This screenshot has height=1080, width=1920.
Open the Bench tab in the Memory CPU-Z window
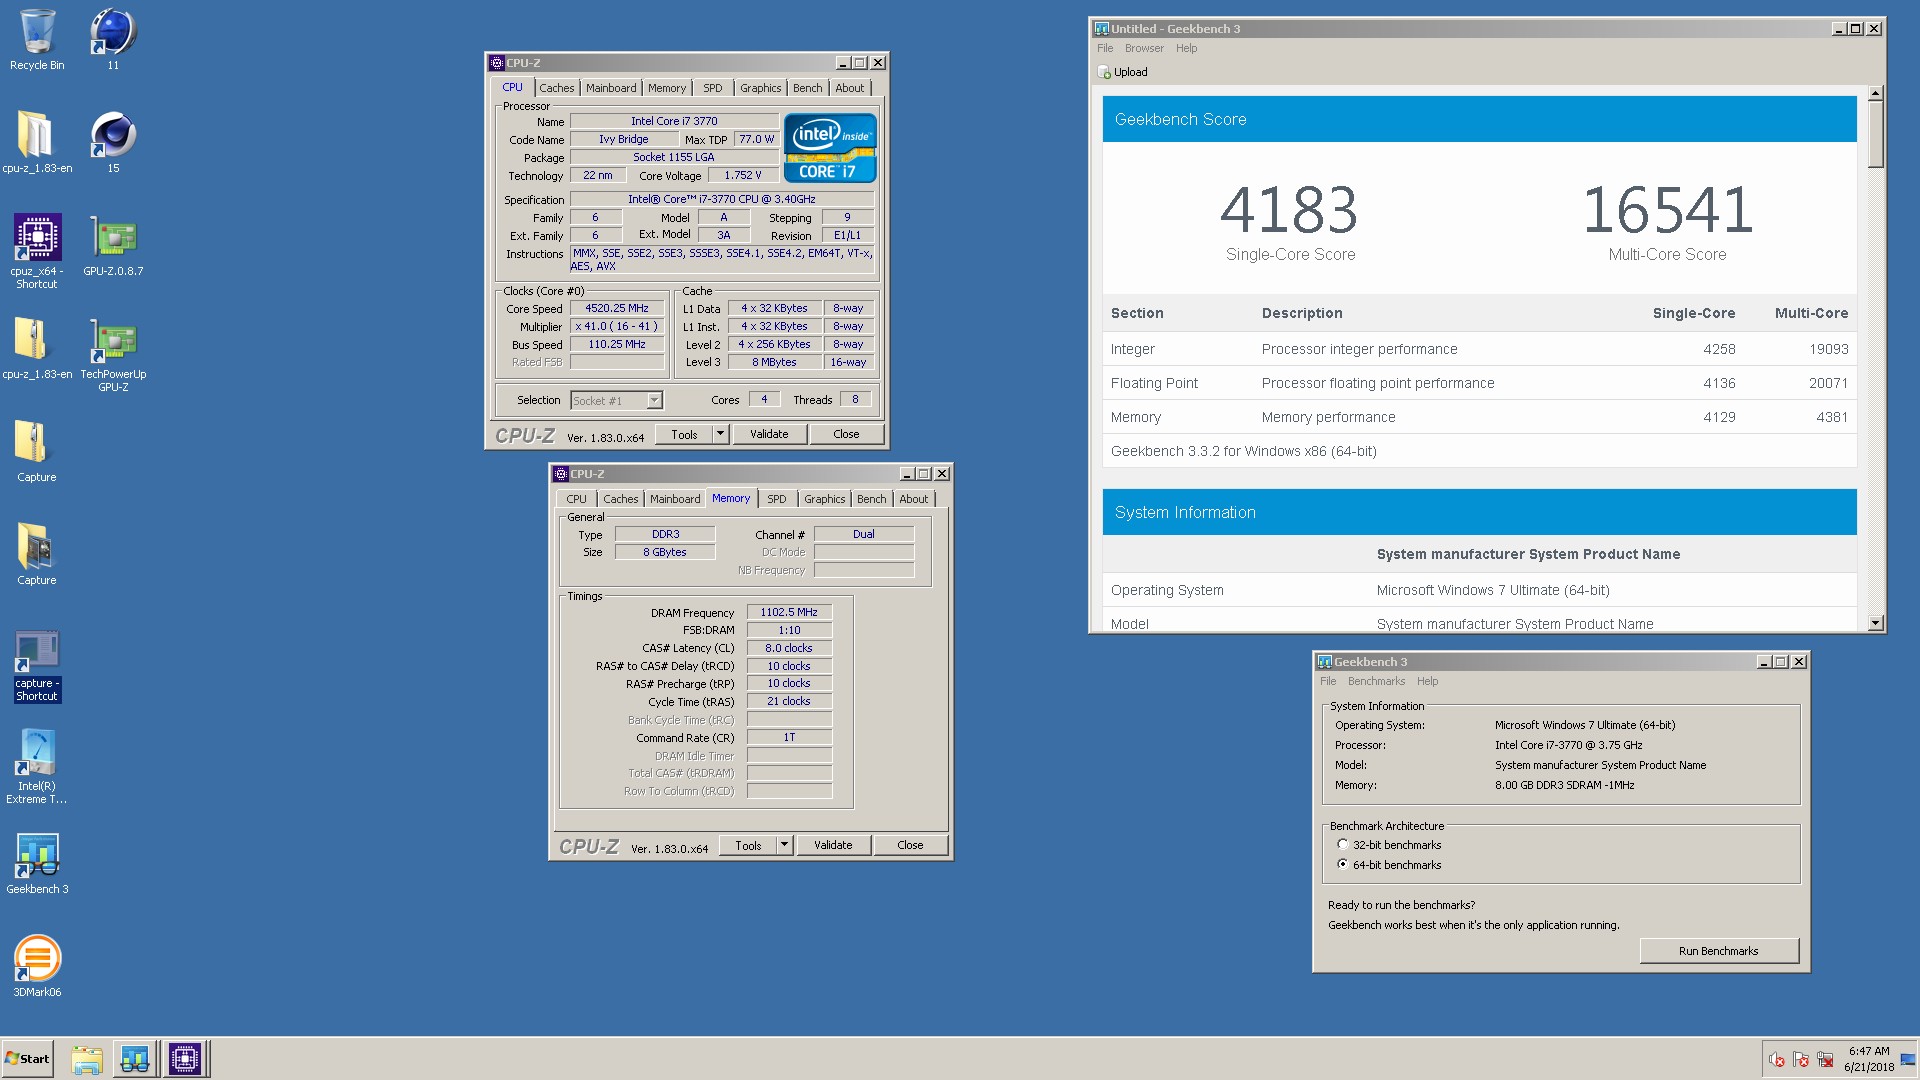coord(871,499)
